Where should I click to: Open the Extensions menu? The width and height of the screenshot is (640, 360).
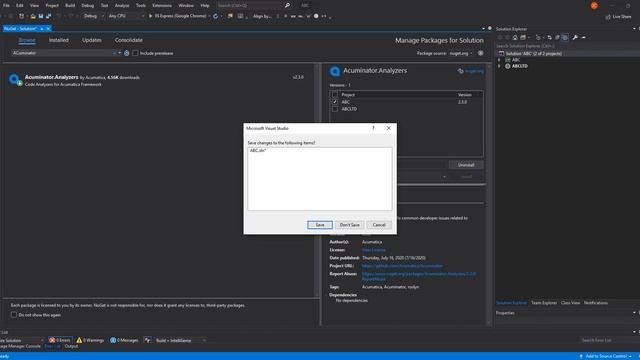click(x=162, y=6)
